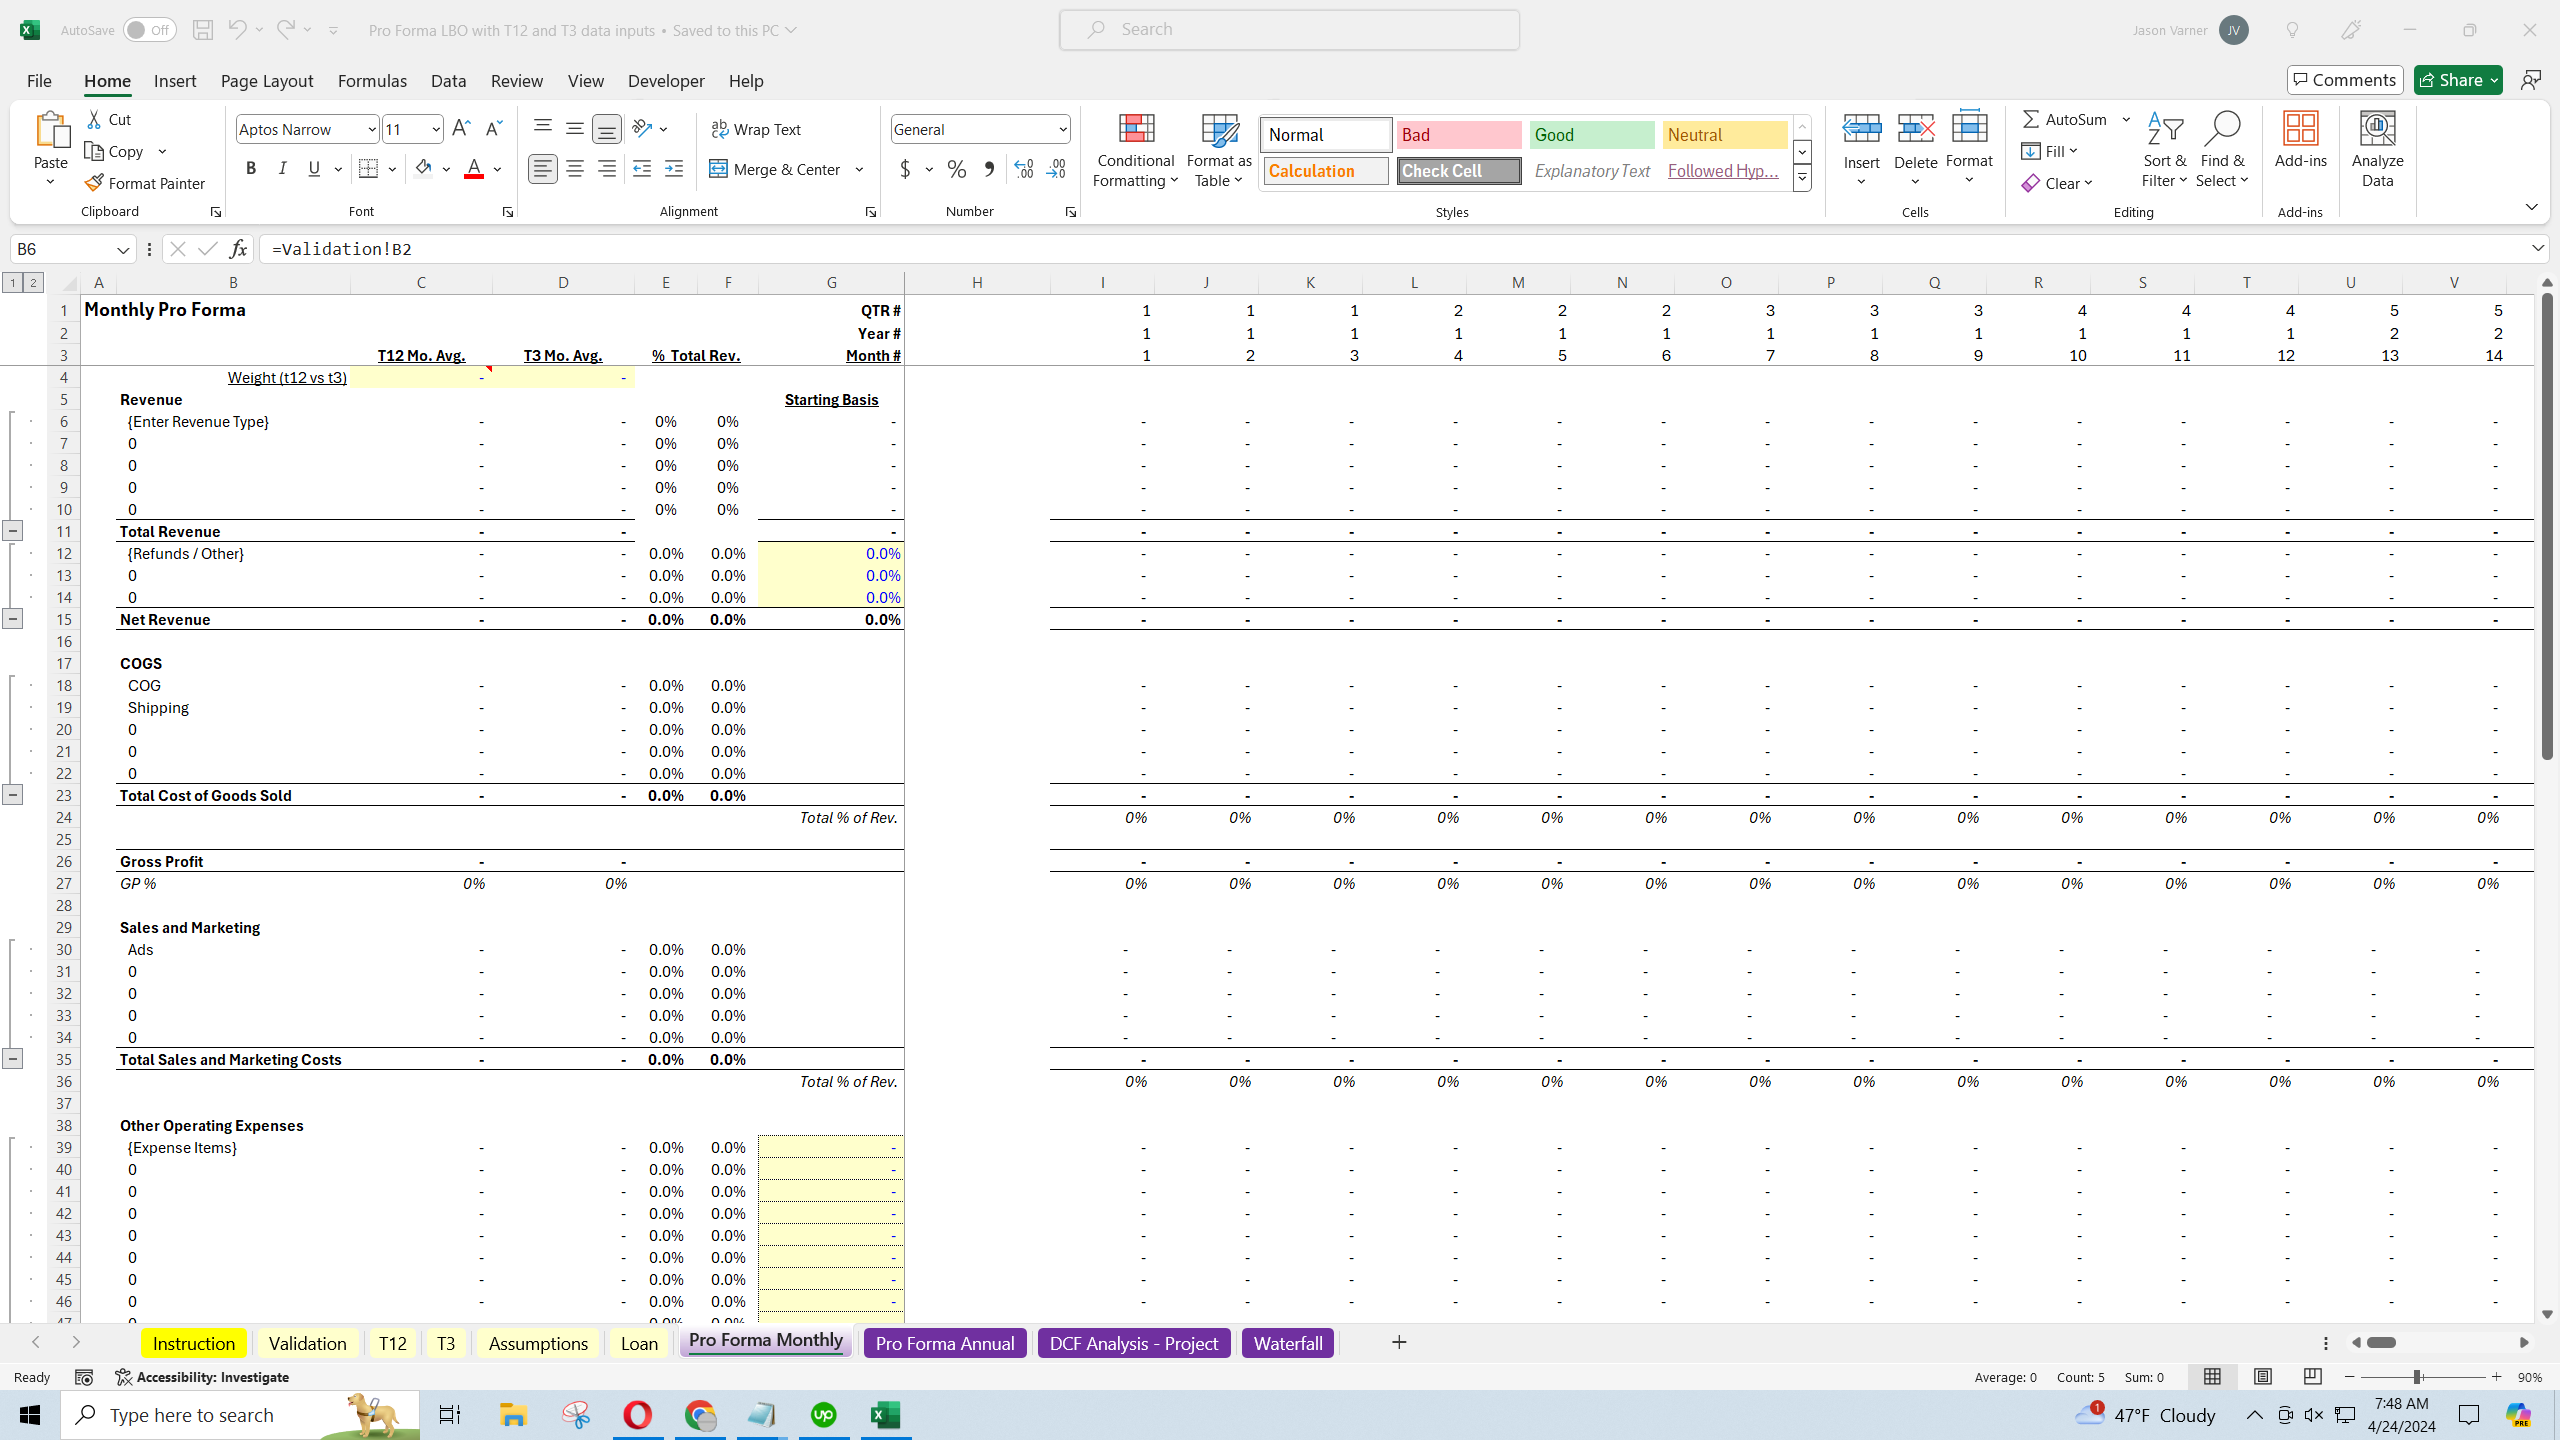Select the Format Painter tool
Screen dimensions: 2560x1440
click(146, 182)
